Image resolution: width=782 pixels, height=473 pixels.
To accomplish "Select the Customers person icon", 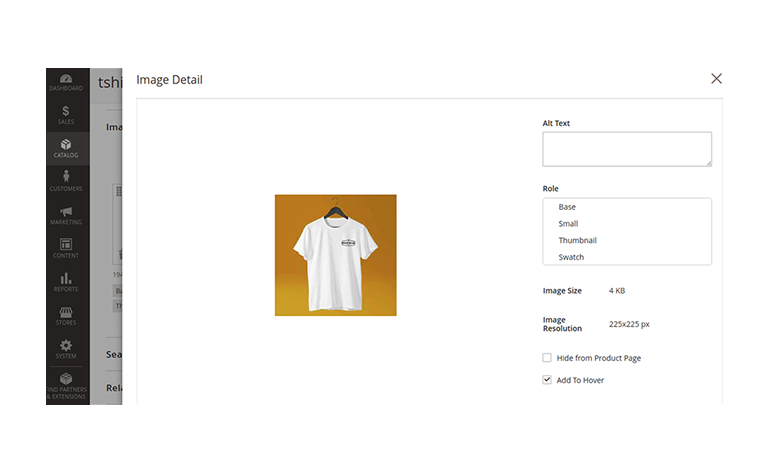I will (66, 179).
